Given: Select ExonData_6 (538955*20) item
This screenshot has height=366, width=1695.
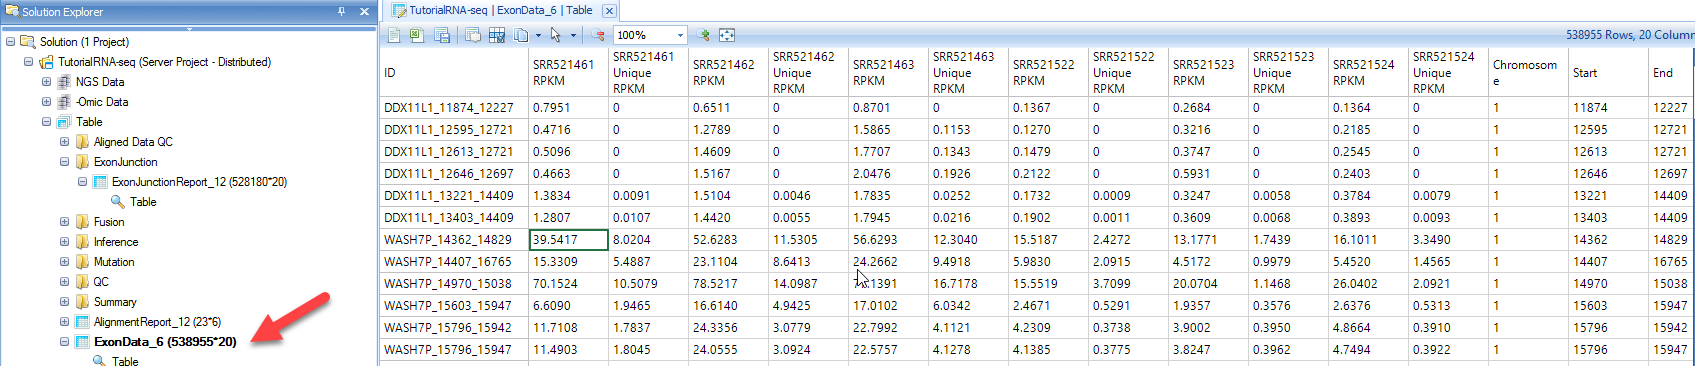Looking at the screenshot, I should pyautogui.click(x=165, y=342).
